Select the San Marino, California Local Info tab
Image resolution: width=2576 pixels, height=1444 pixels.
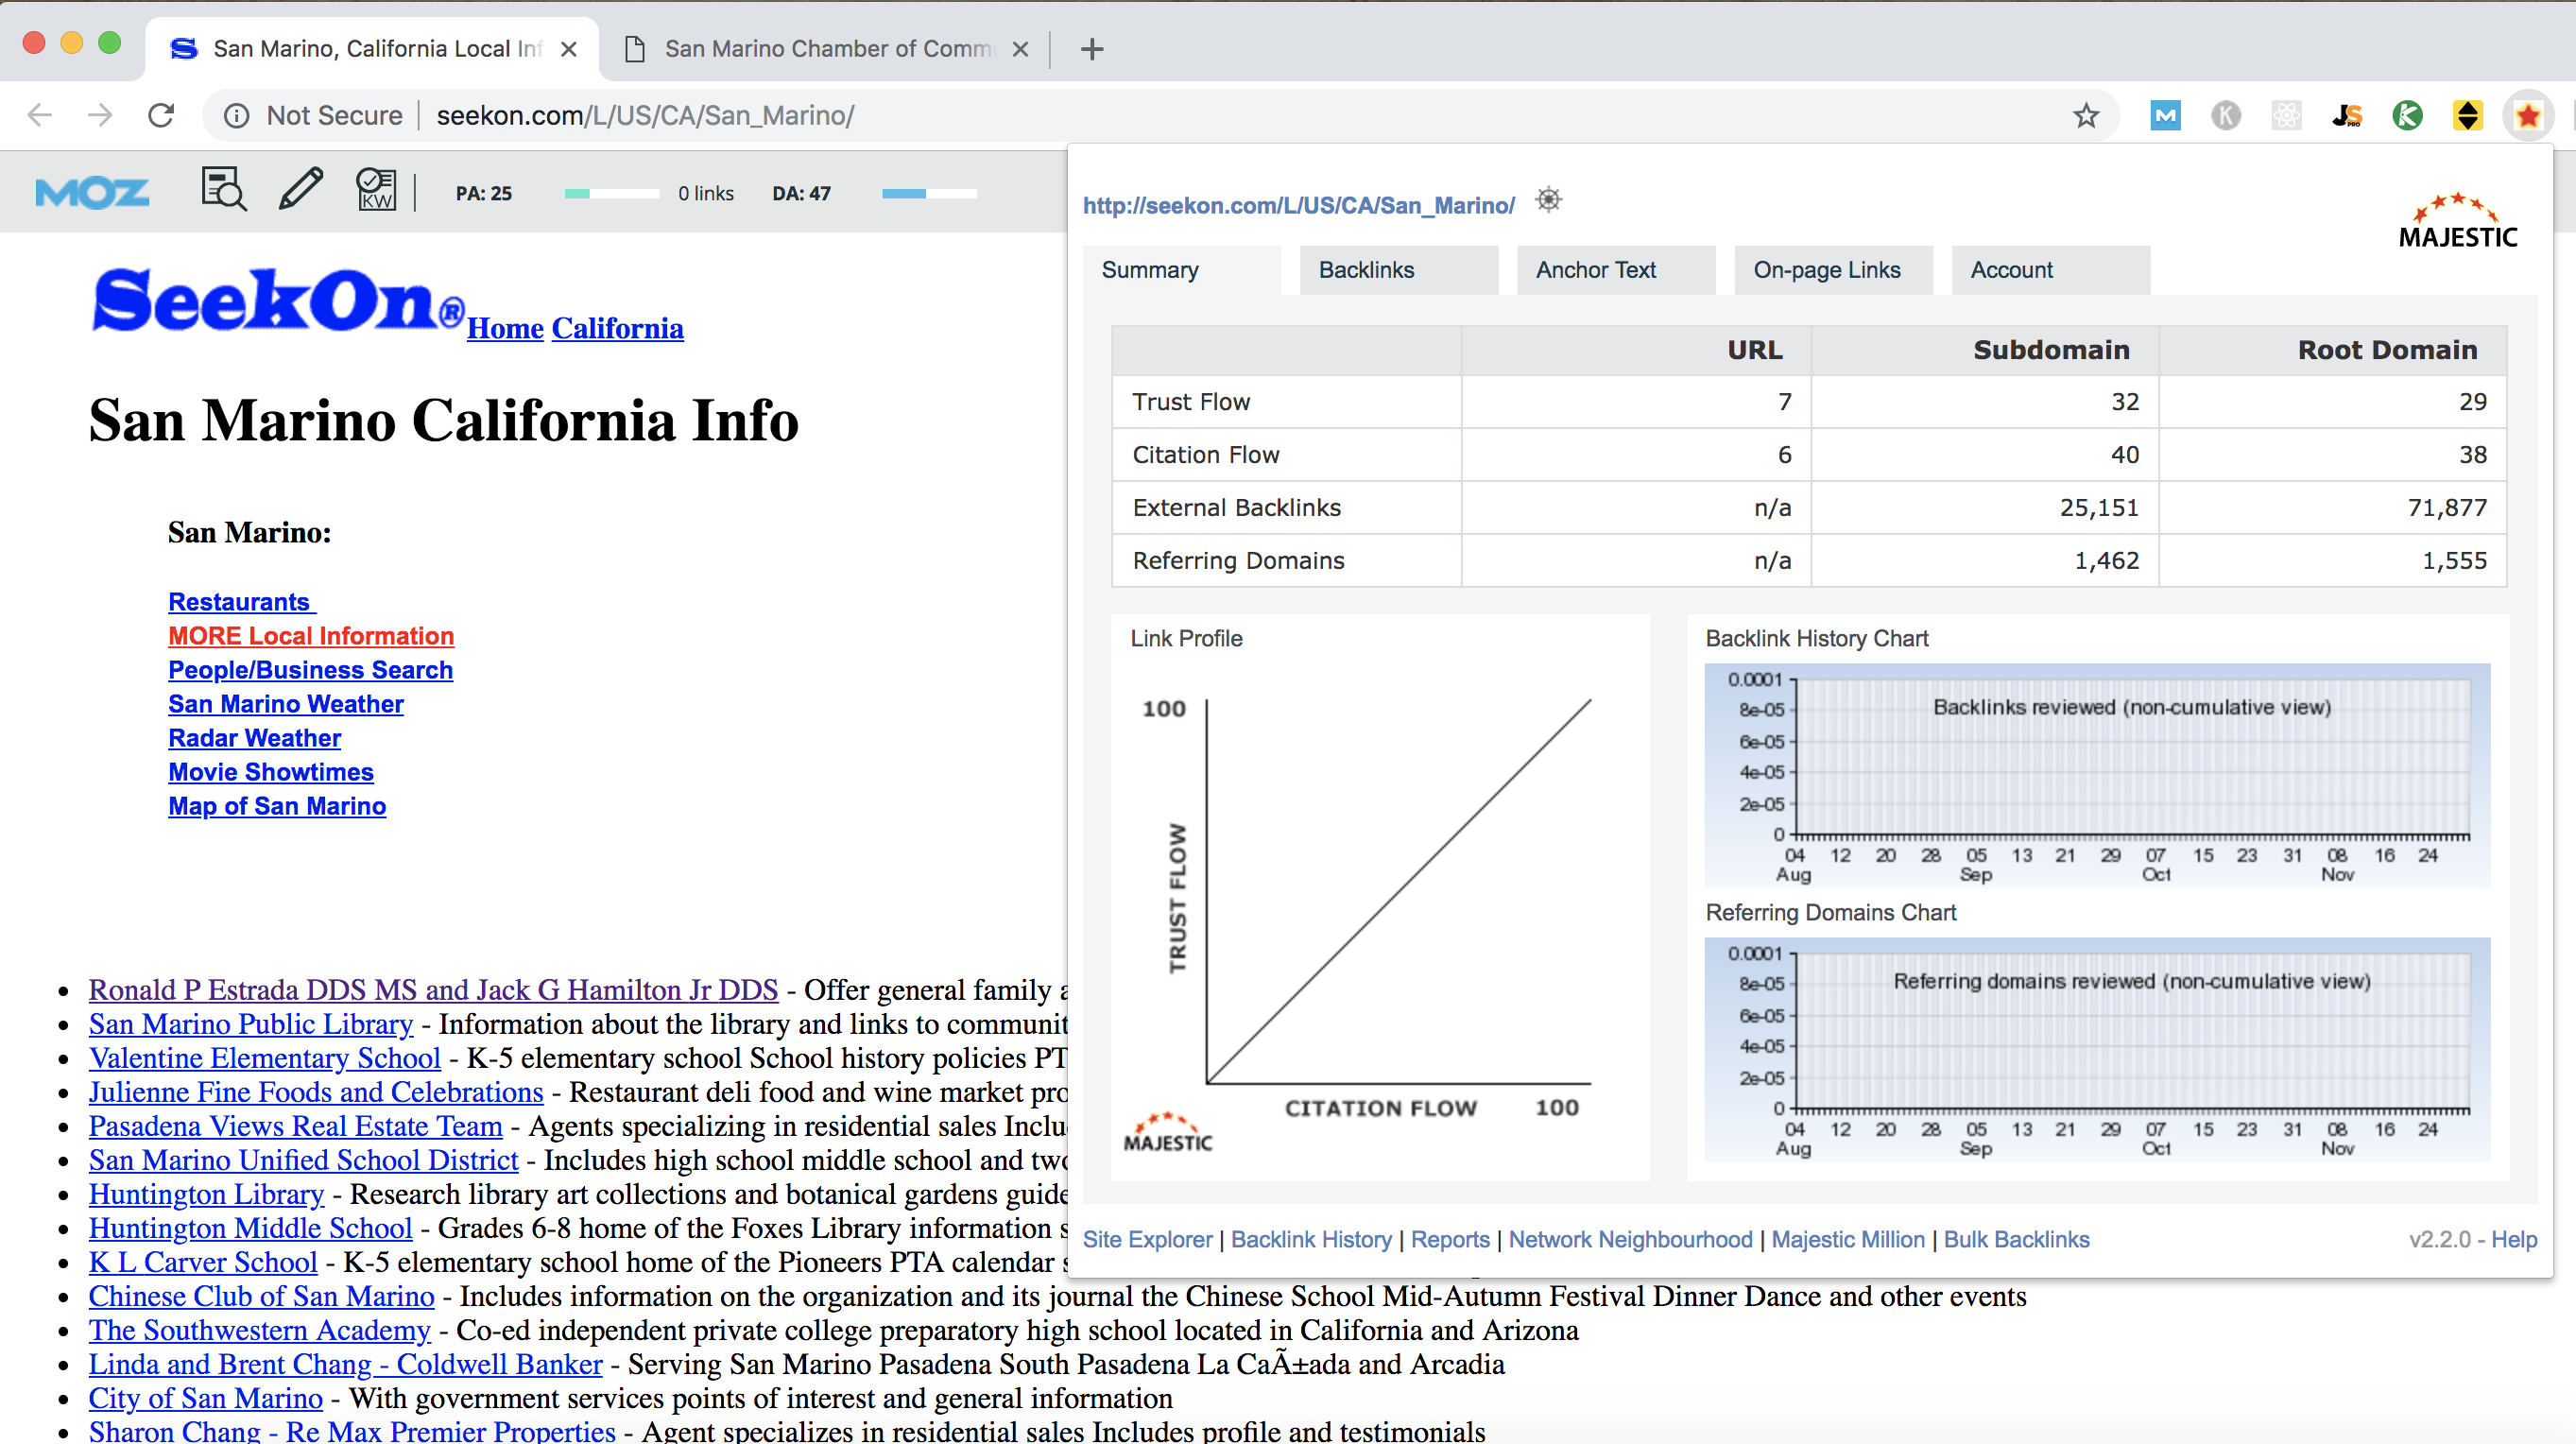pos(372,49)
